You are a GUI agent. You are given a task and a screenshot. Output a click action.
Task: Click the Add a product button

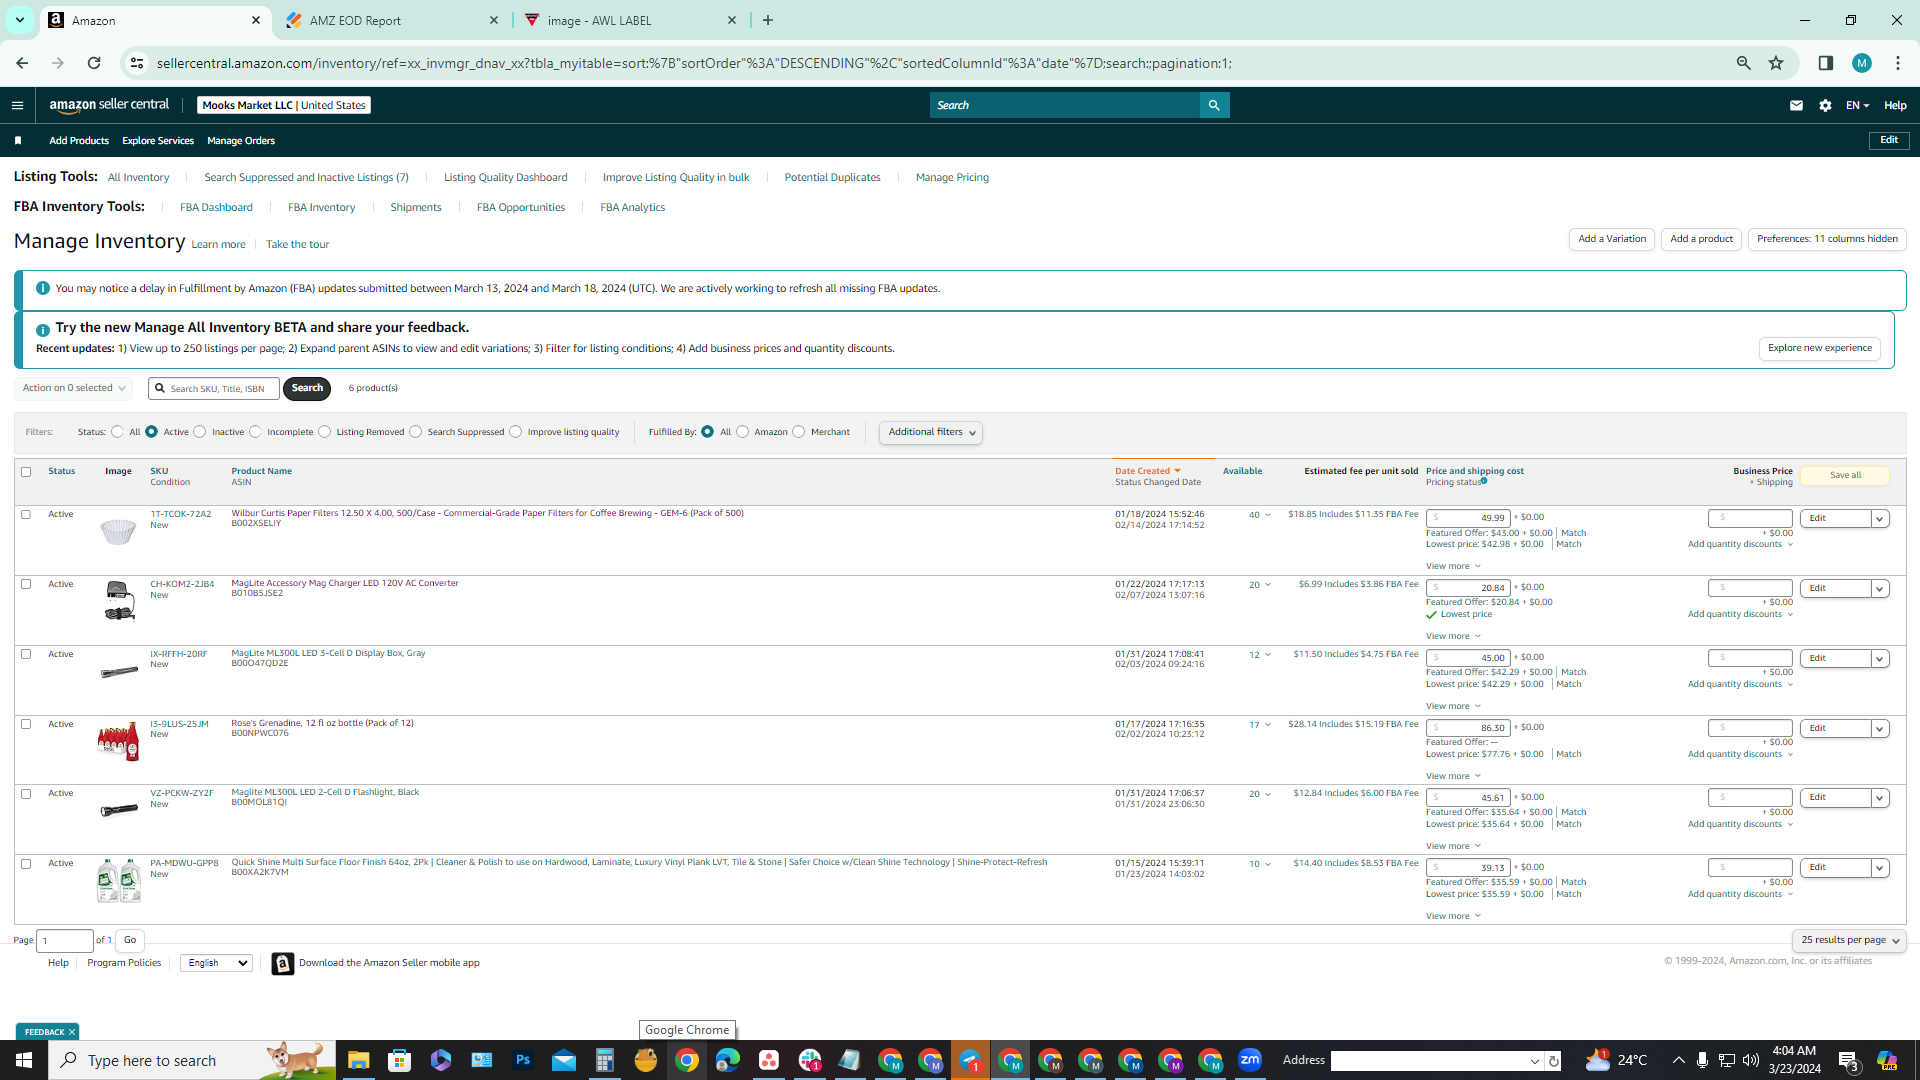(1701, 239)
